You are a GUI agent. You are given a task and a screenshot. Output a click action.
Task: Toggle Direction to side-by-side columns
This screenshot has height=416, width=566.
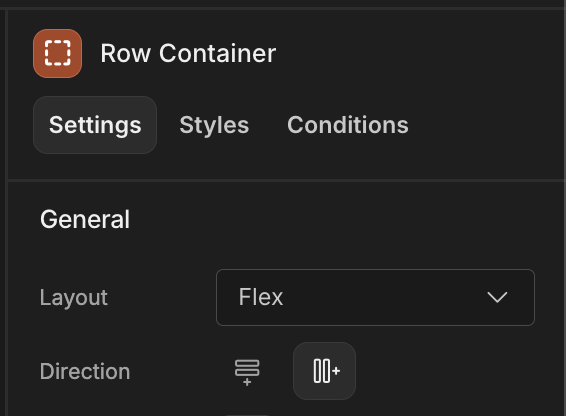[324, 371]
